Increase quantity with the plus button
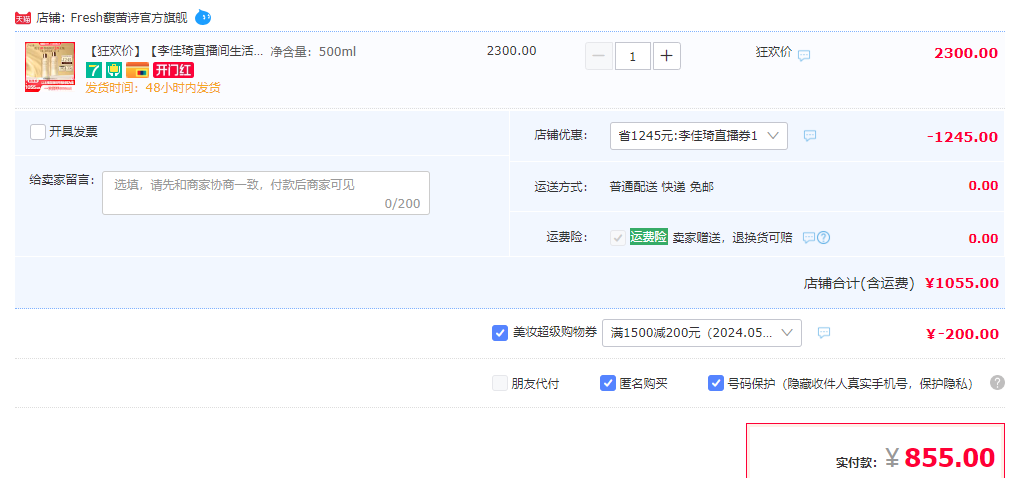 pos(667,56)
